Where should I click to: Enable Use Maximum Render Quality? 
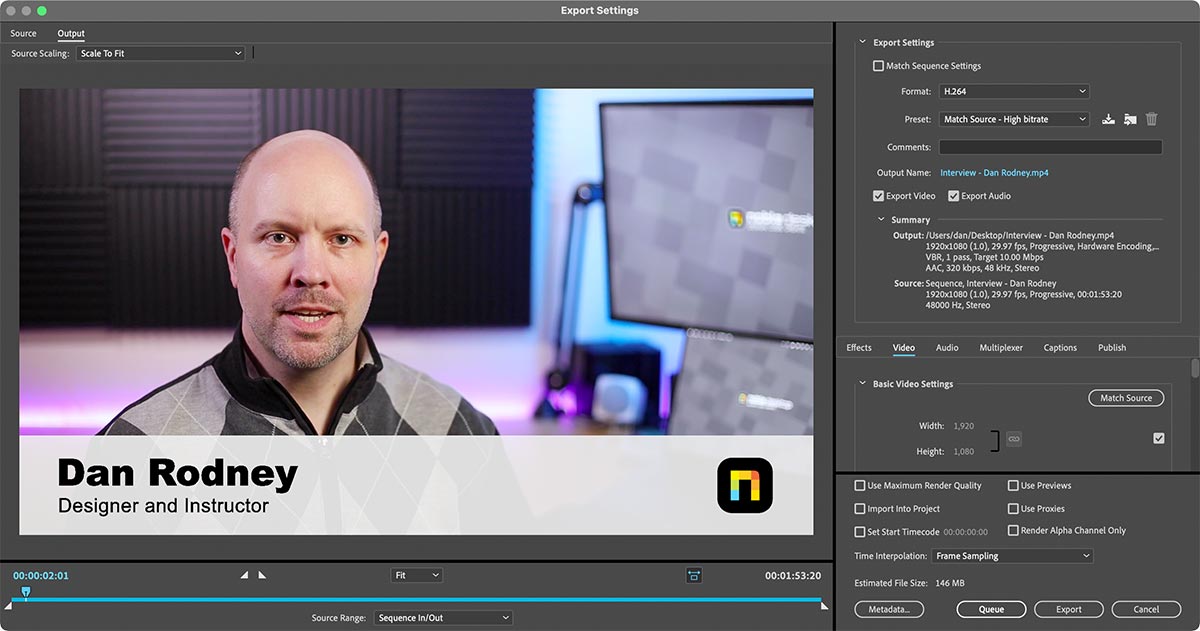pos(858,485)
